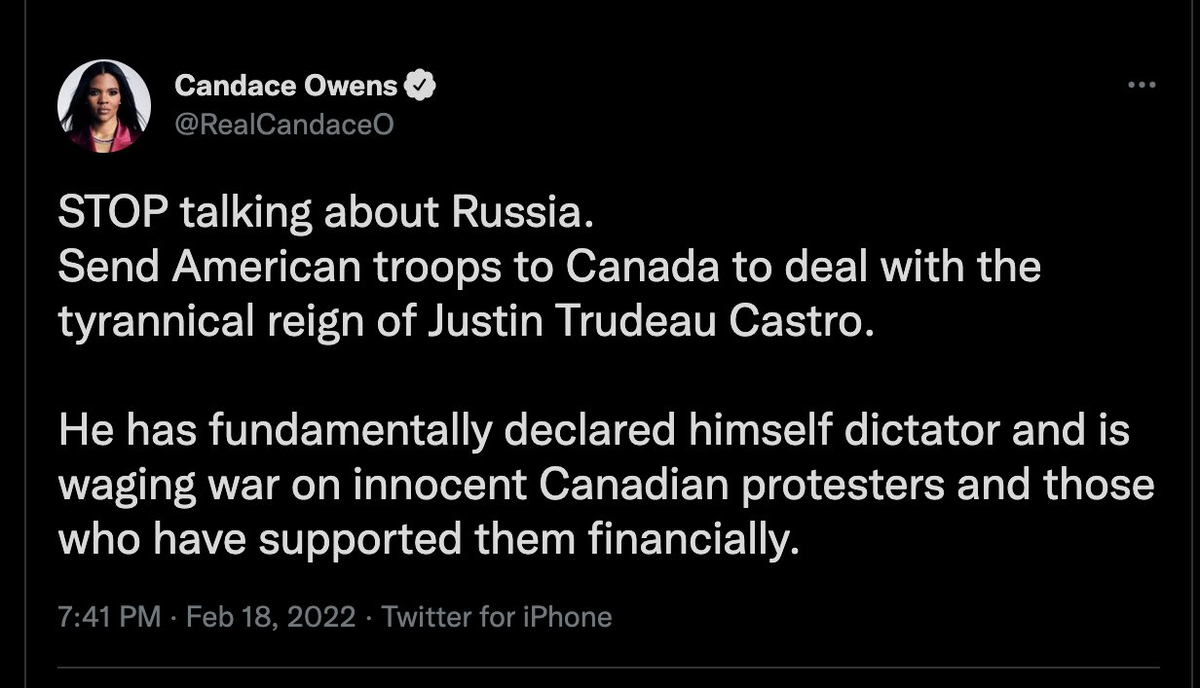Open the @RealCandaceO handle link

(x=277, y=124)
